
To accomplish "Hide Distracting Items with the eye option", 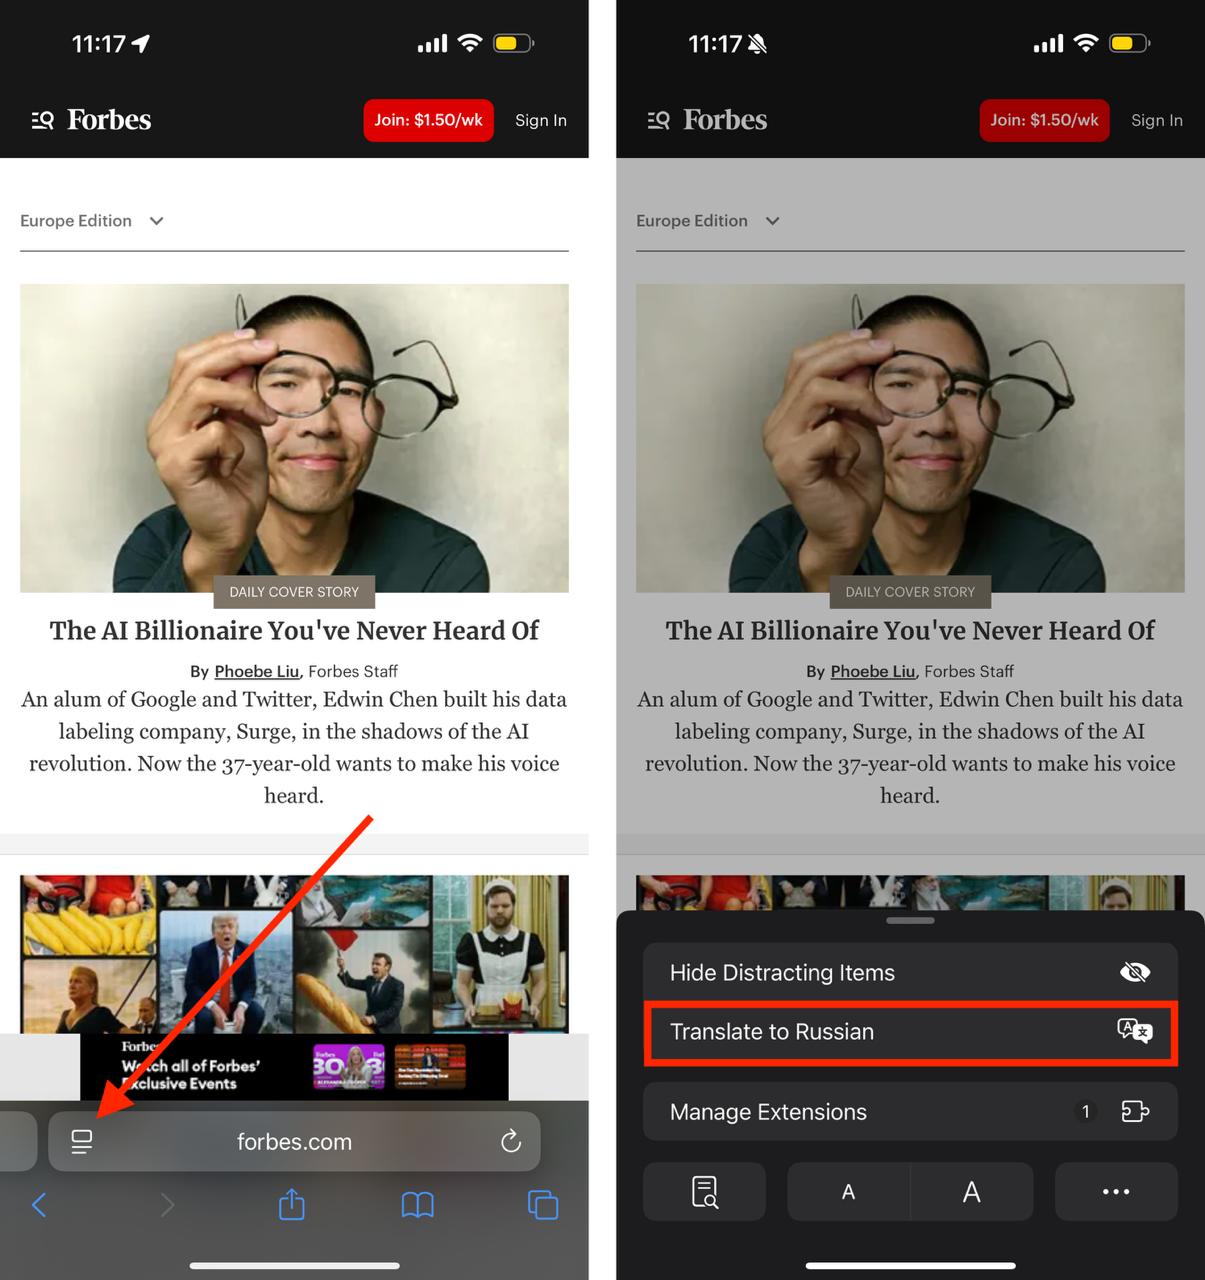I will tap(909, 973).
